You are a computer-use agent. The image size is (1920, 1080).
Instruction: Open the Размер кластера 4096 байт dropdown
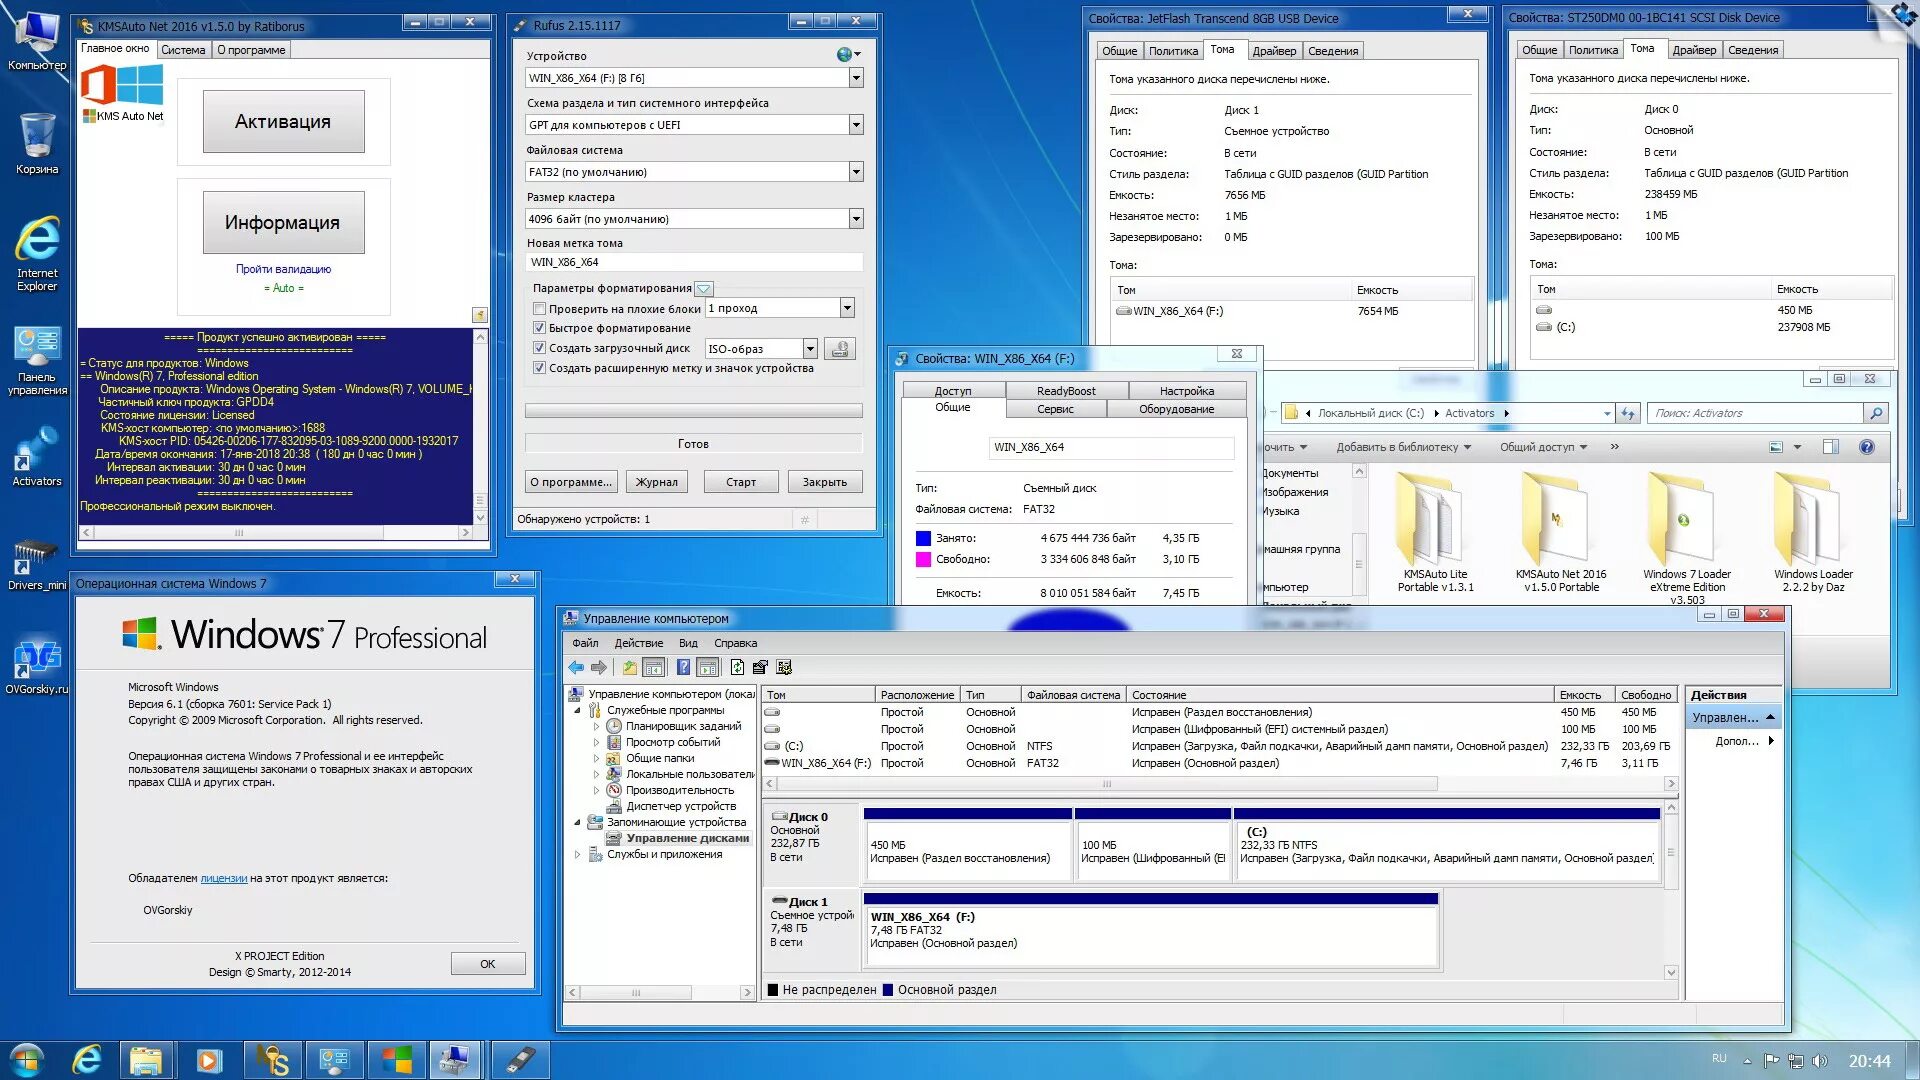point(856,219)
